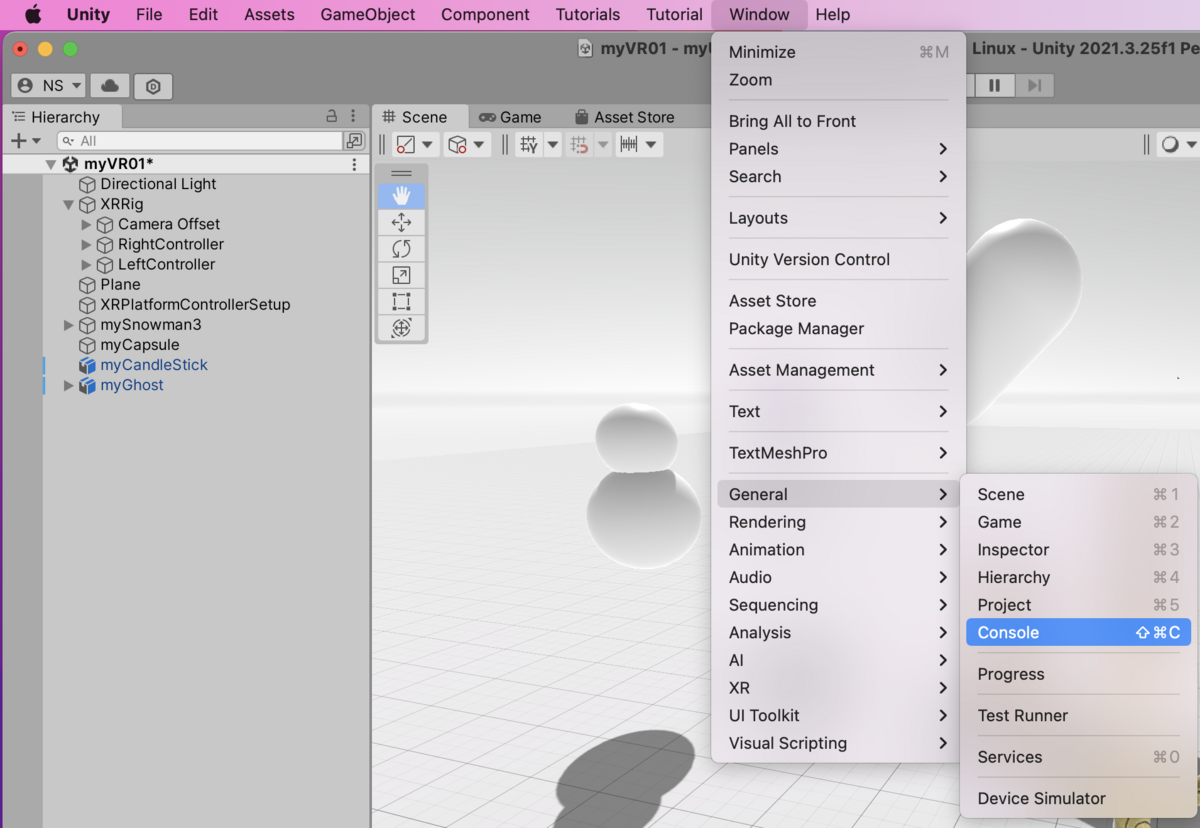Select the Plane object
The width and height of the screenshot is (1200, 828).
[120, 284]
